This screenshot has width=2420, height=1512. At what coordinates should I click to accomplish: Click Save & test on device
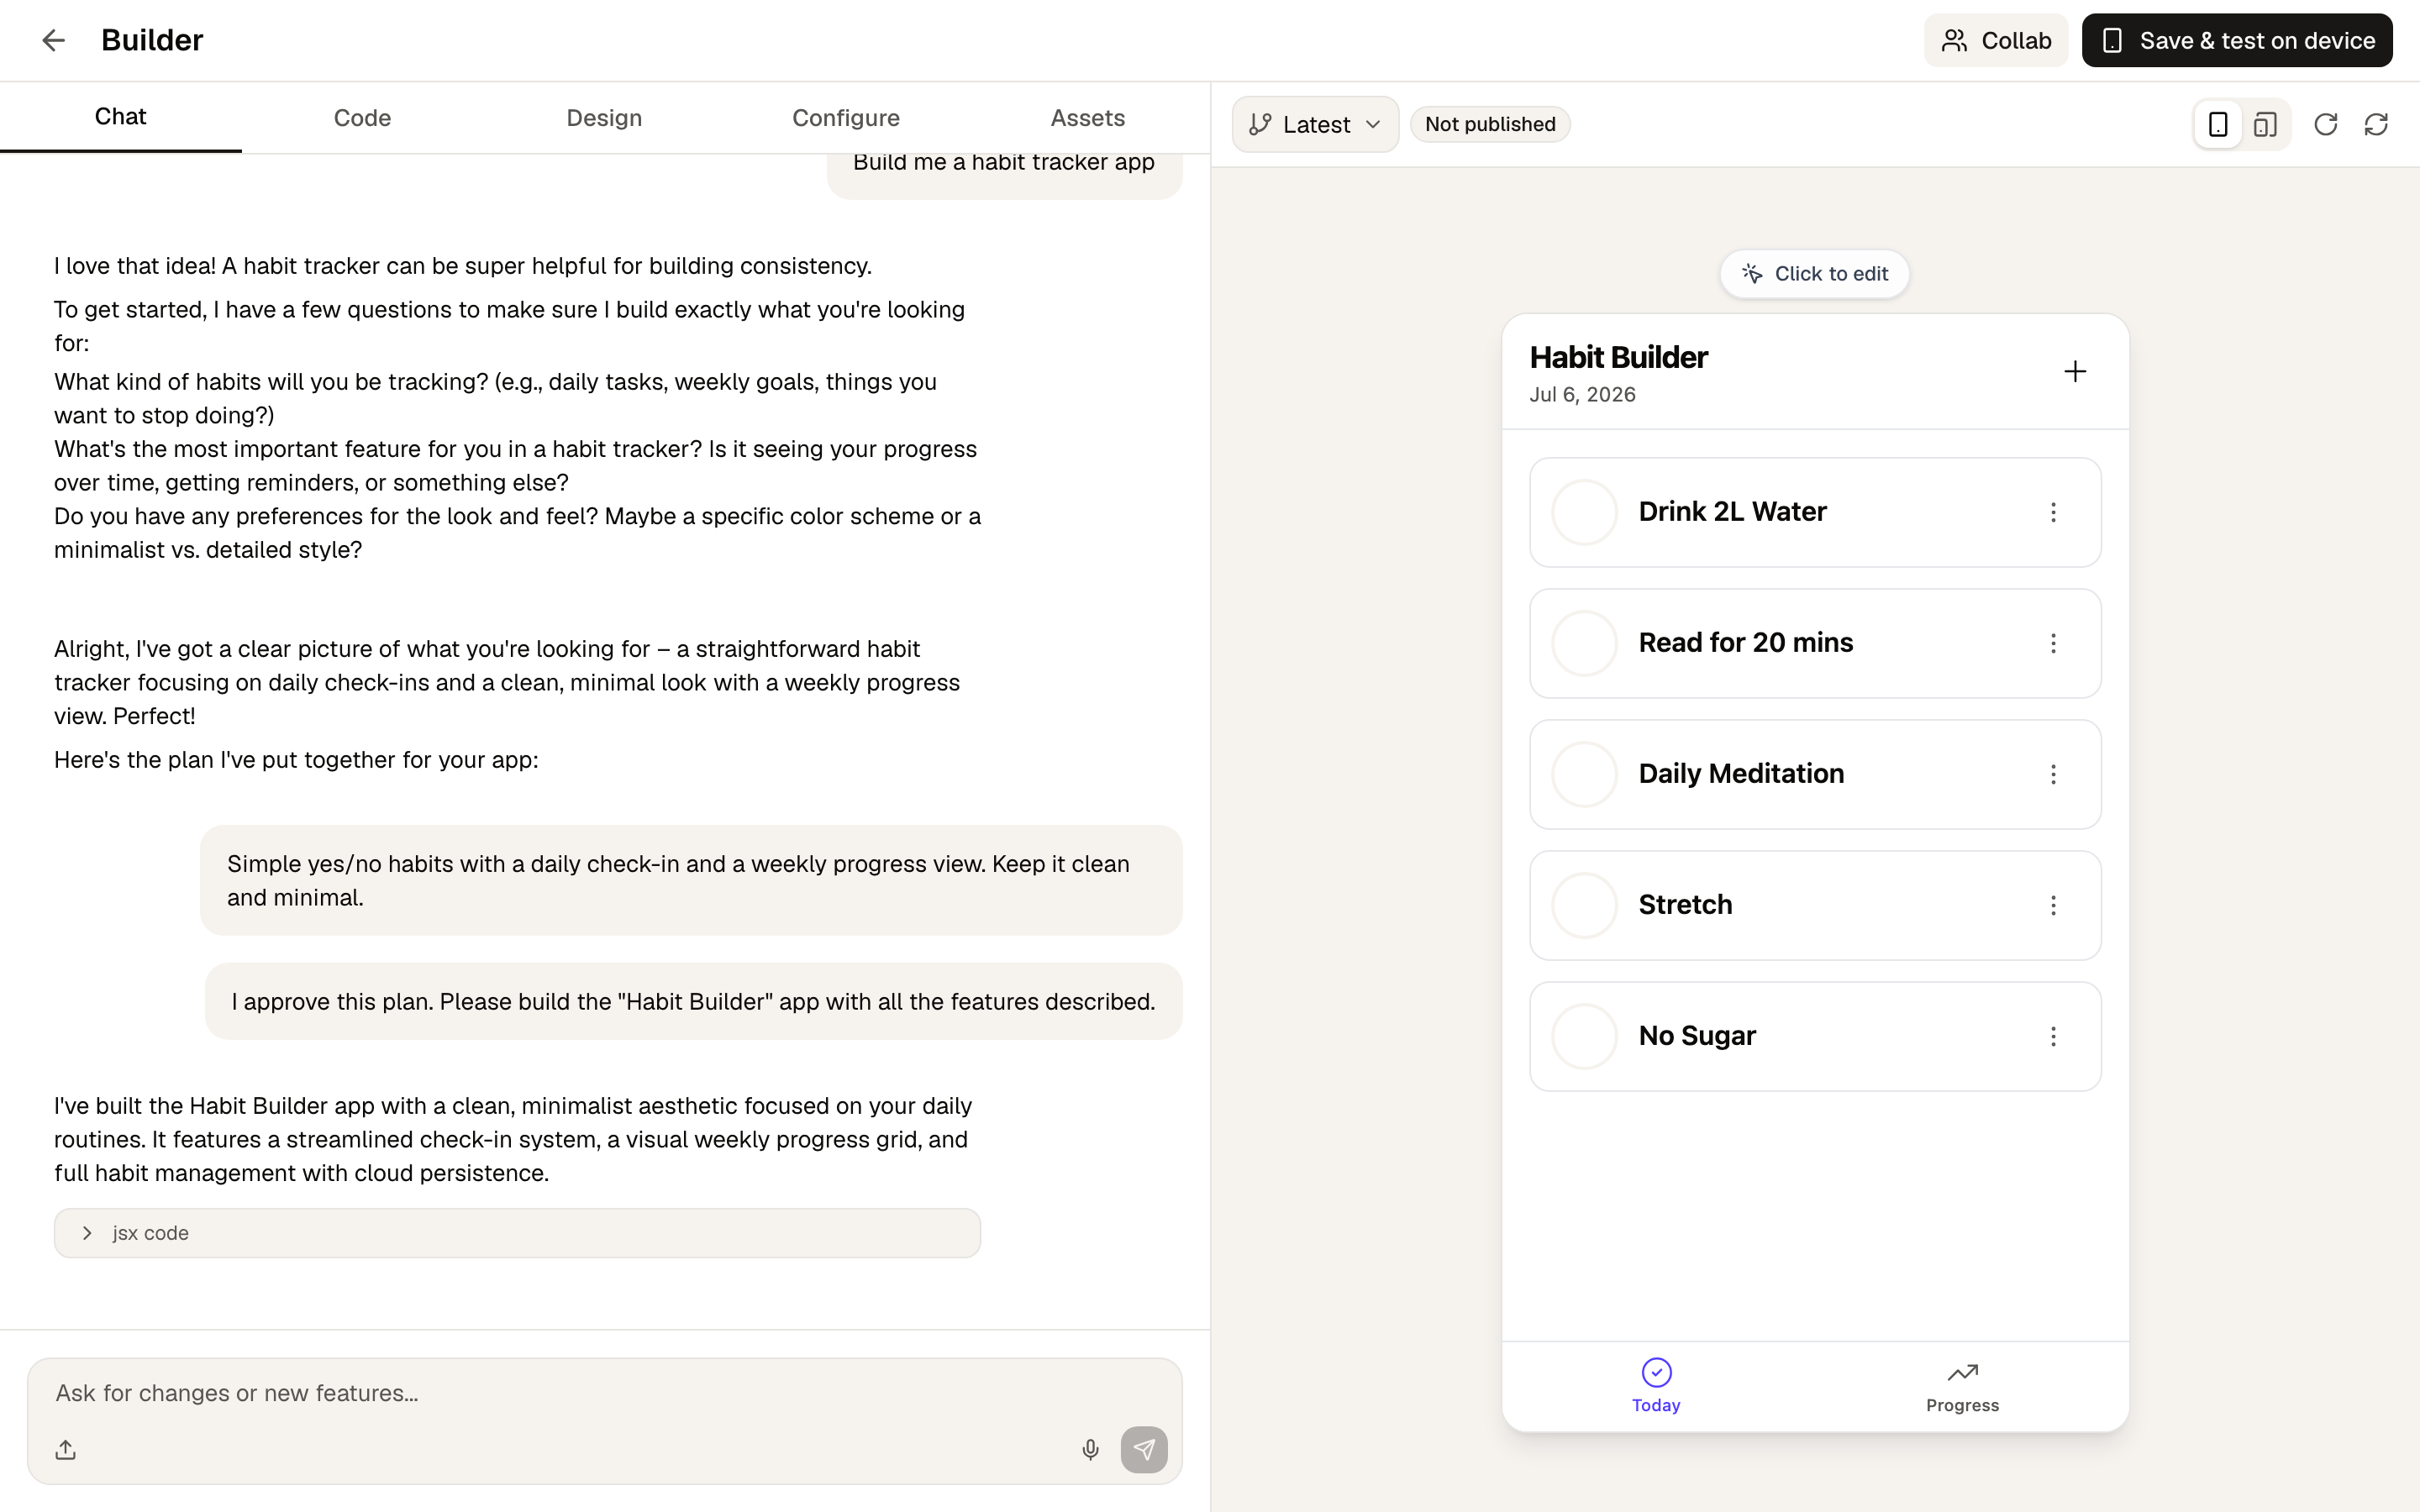coord(2237,40)
